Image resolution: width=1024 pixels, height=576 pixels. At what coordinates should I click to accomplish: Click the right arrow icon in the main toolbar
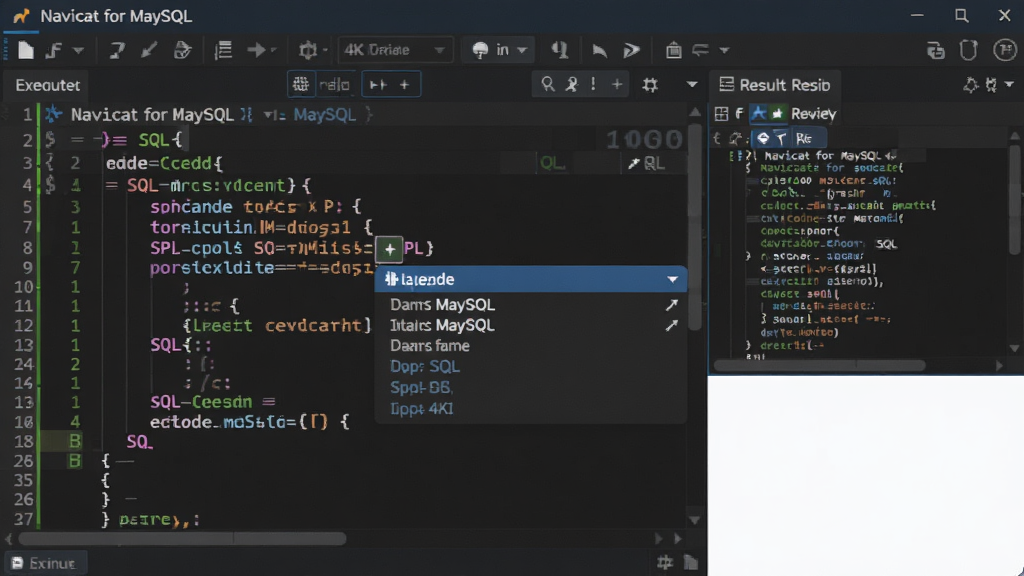point(256,50)
